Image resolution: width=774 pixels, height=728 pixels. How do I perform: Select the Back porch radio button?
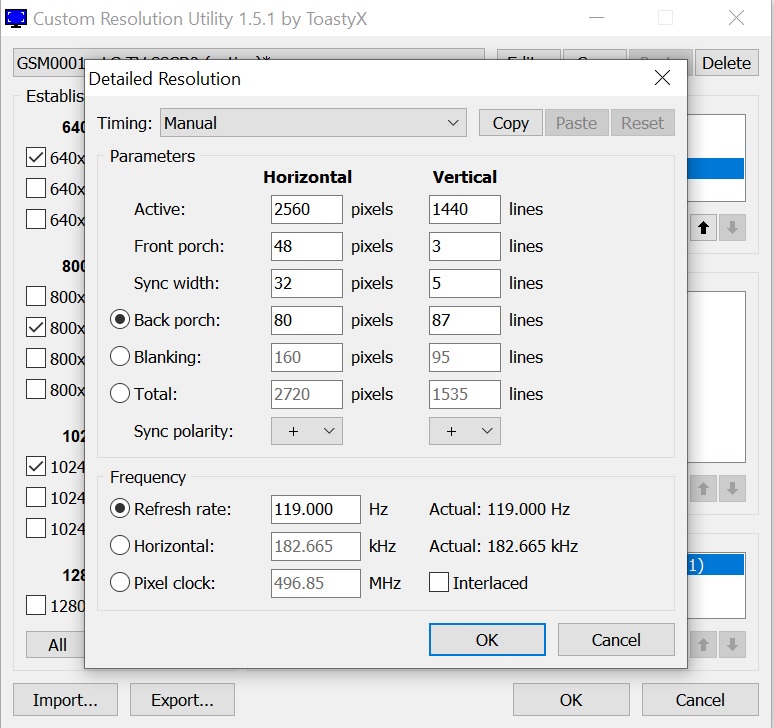[x=120, y=320]
